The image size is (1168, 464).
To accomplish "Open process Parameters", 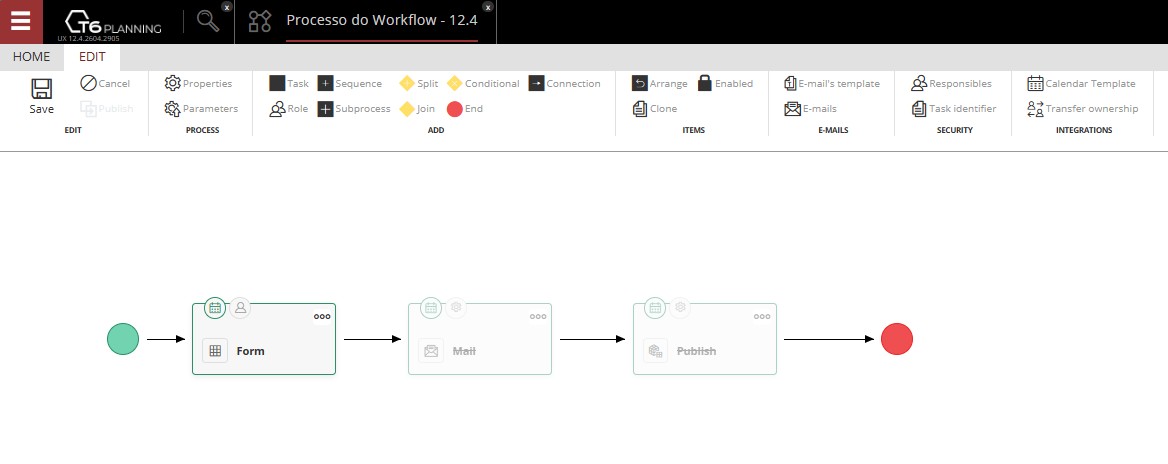I will tap(201, 109).
